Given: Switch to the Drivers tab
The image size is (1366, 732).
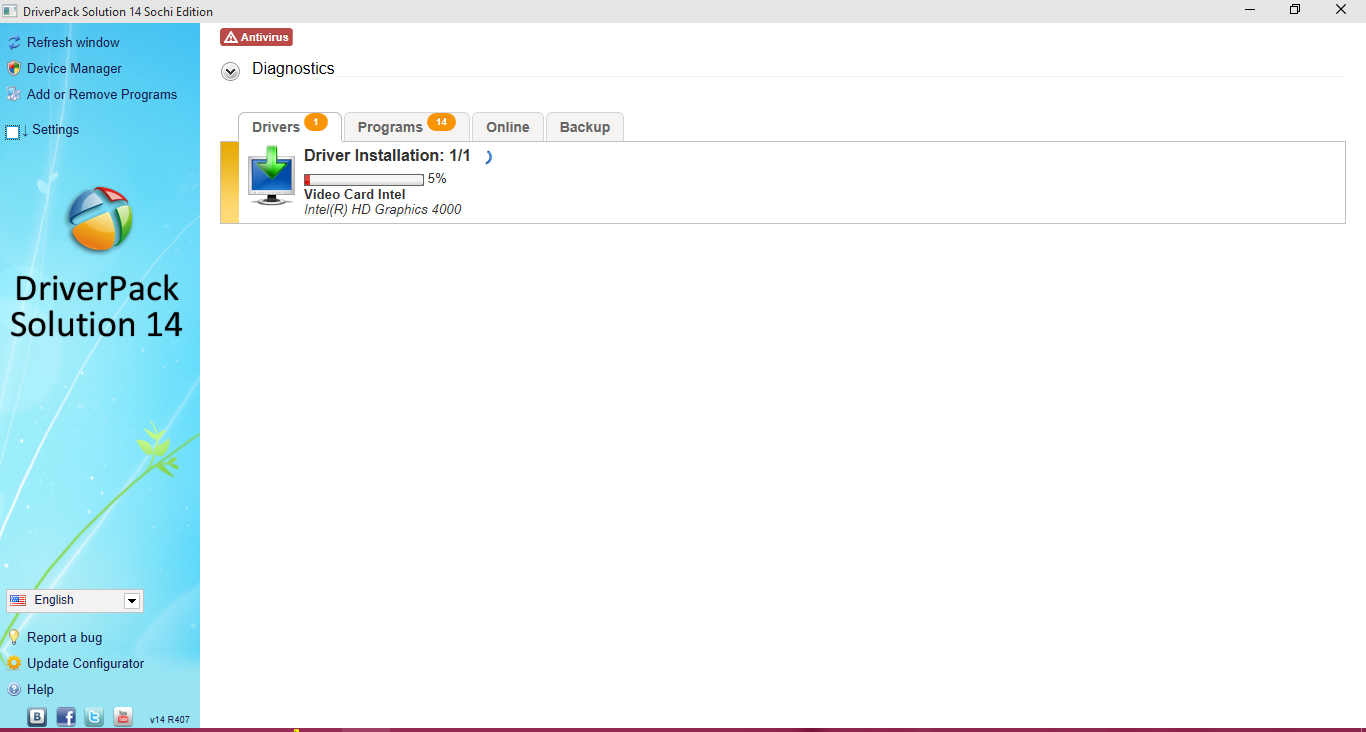Looking at the screenshot, I should (x=290, y=127).
